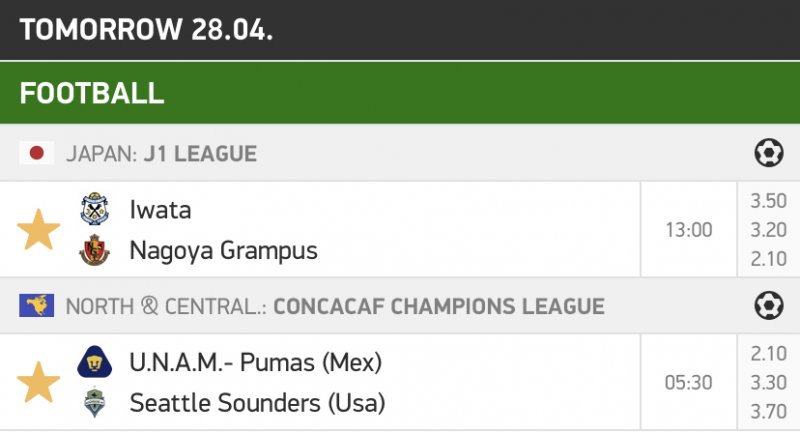Open the JAPAN: J1 LEAGUE competition link
800x433 pixels.
click(x=161, y=154)
